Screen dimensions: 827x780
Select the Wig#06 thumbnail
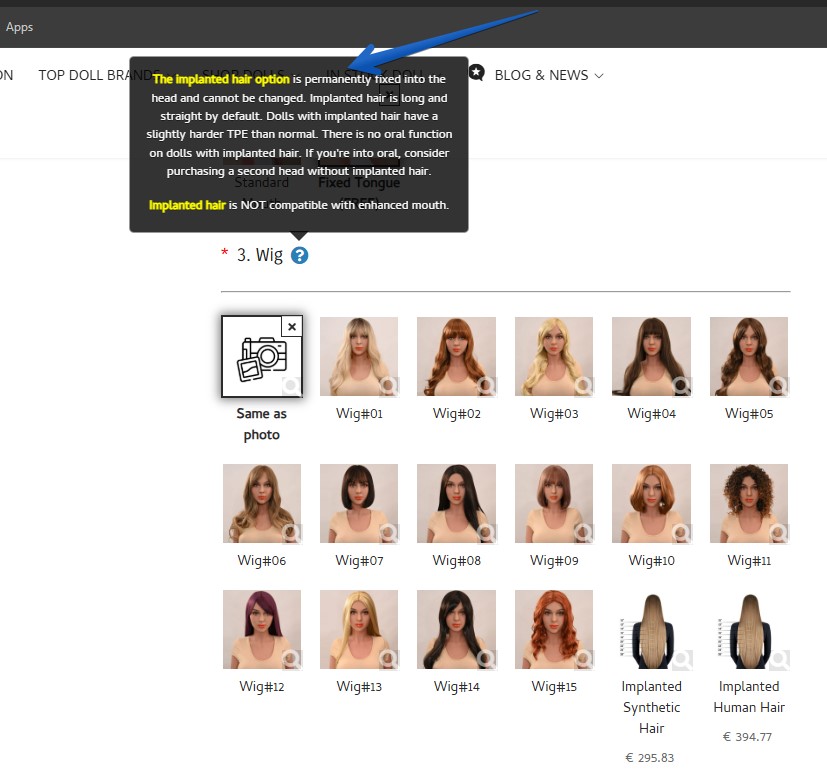click(x=262, y=504)
